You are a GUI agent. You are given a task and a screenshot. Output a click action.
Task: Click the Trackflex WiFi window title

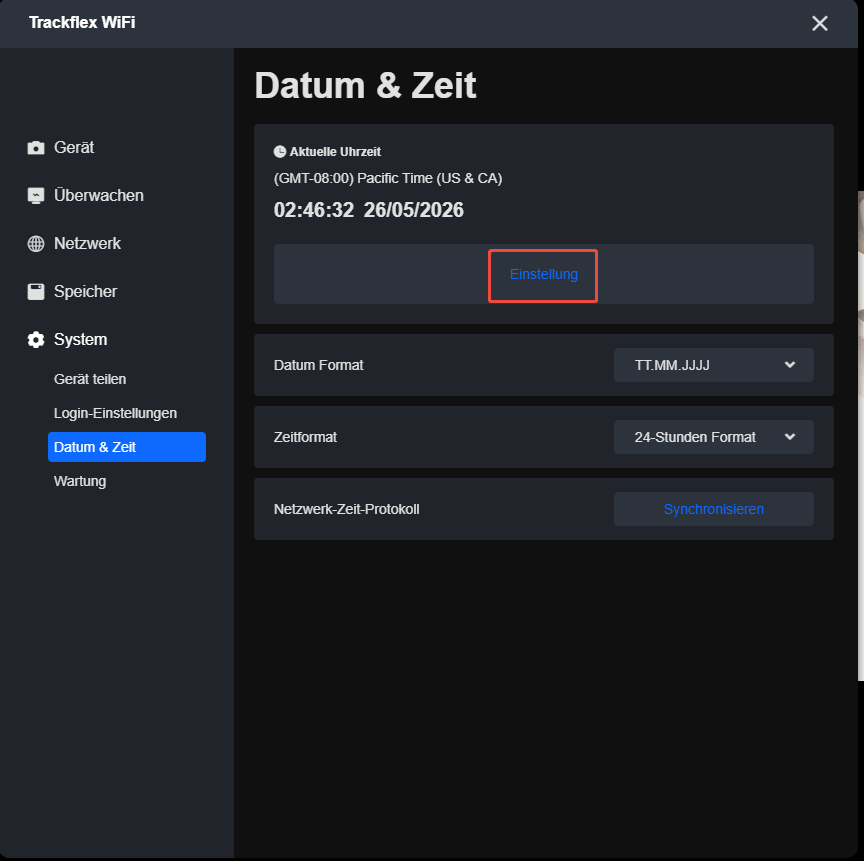[x=82, y=23]
